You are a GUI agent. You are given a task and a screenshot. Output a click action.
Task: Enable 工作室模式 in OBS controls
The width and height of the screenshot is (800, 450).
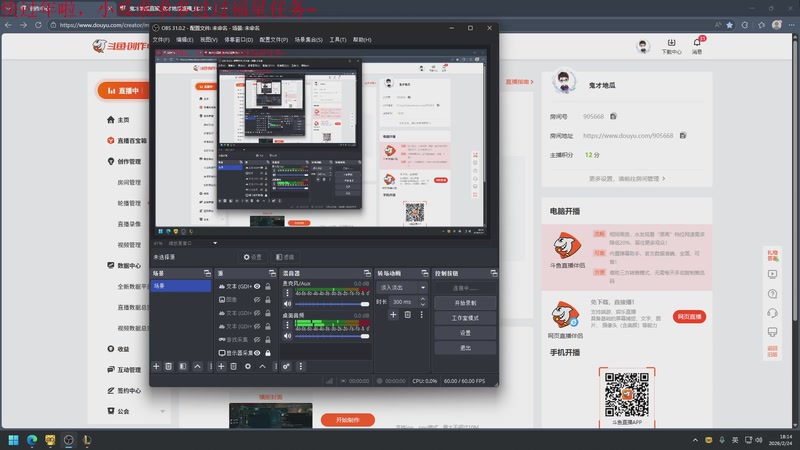pos(465,318)
